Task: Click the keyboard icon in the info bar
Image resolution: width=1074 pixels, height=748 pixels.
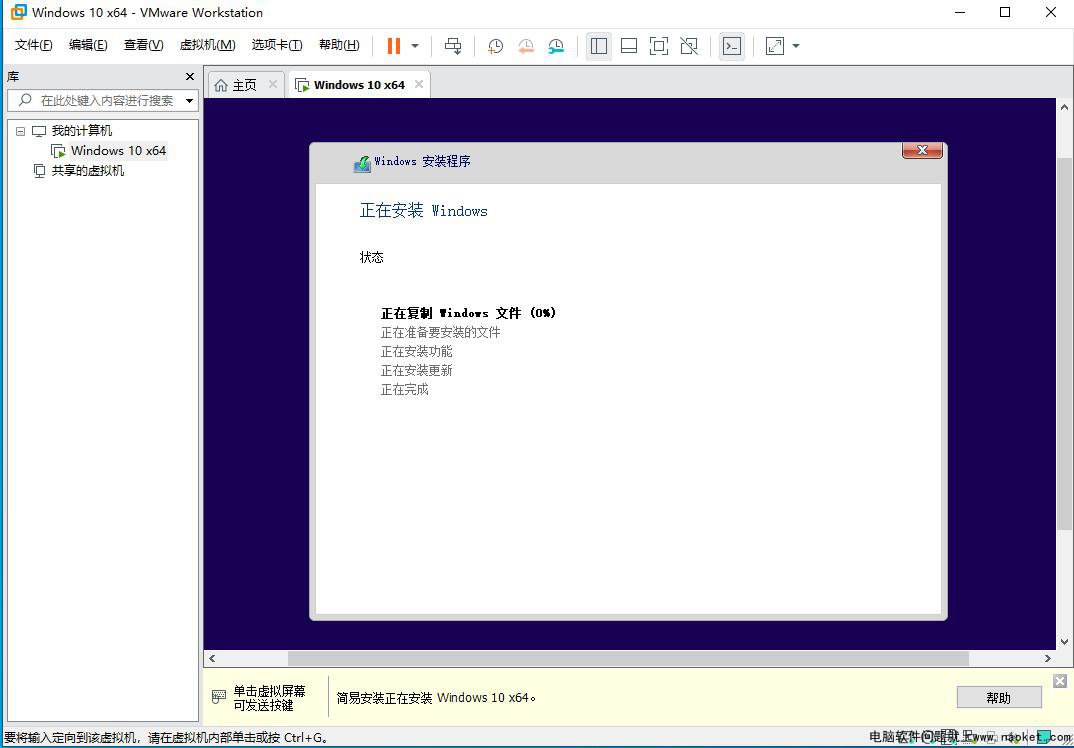Action: (x=218, y=697)
